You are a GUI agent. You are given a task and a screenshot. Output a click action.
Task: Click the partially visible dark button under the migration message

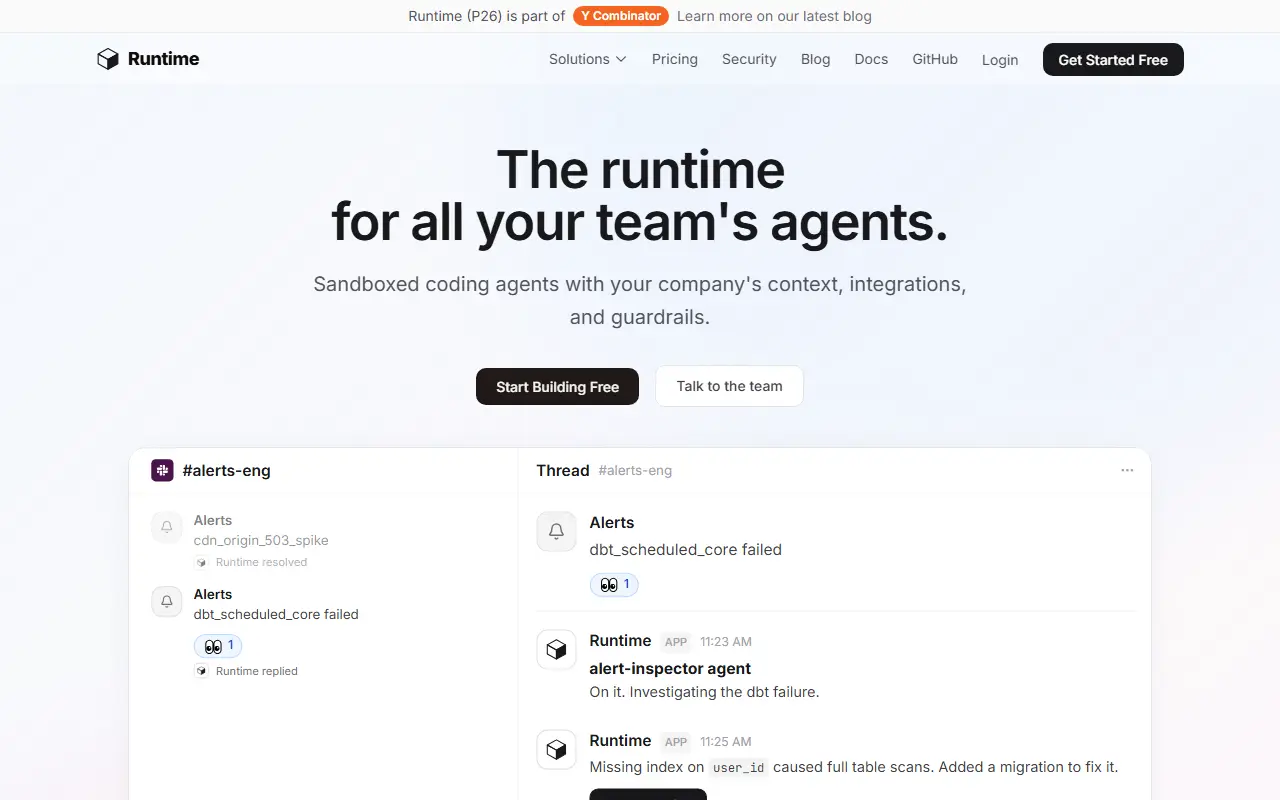[x=648, y=794]
